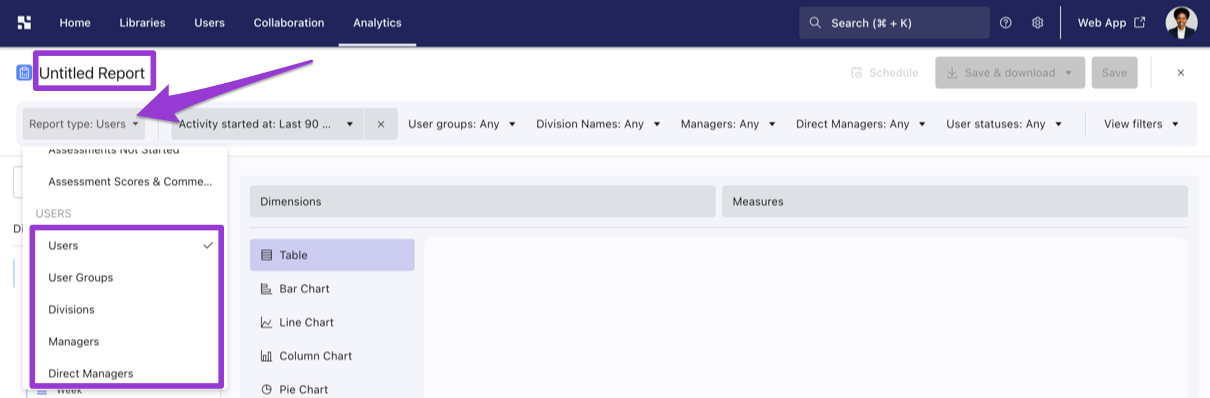
Task: Open the Analytics tab
Action: point(377,23)
